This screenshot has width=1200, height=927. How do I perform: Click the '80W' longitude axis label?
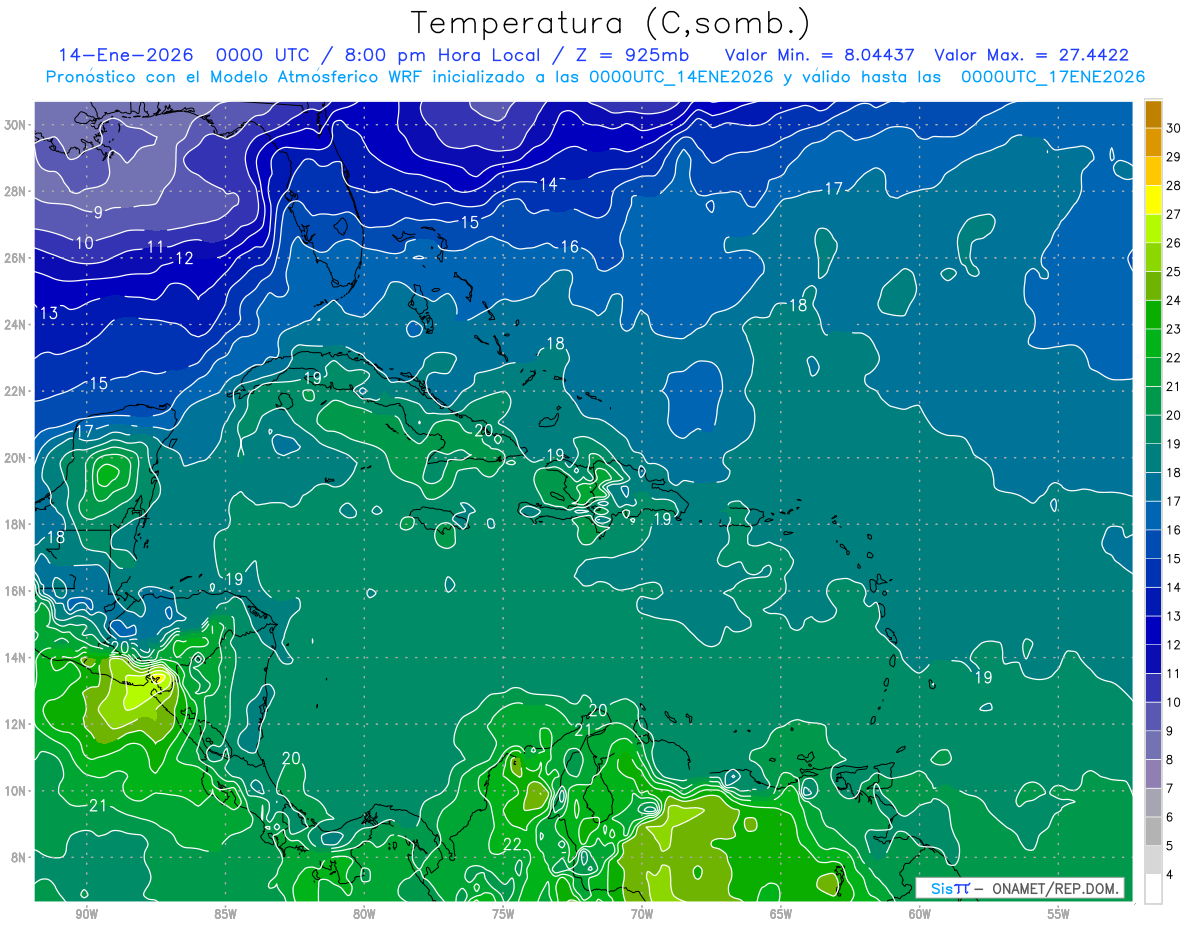[364, 914]
